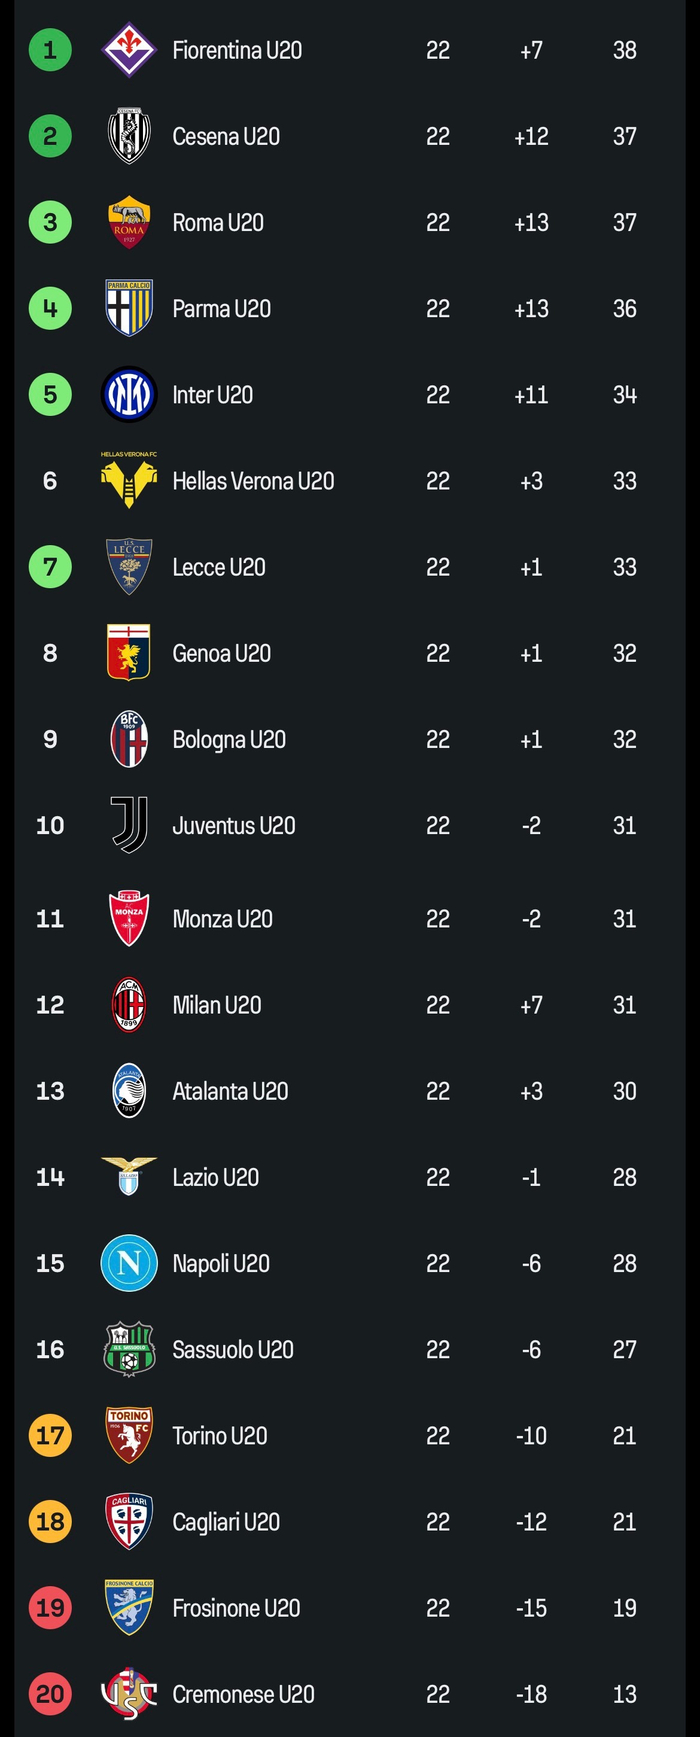Open the Lecce U20 team link
This screenshot has height=1737, width=700.
tap(219, 567)
